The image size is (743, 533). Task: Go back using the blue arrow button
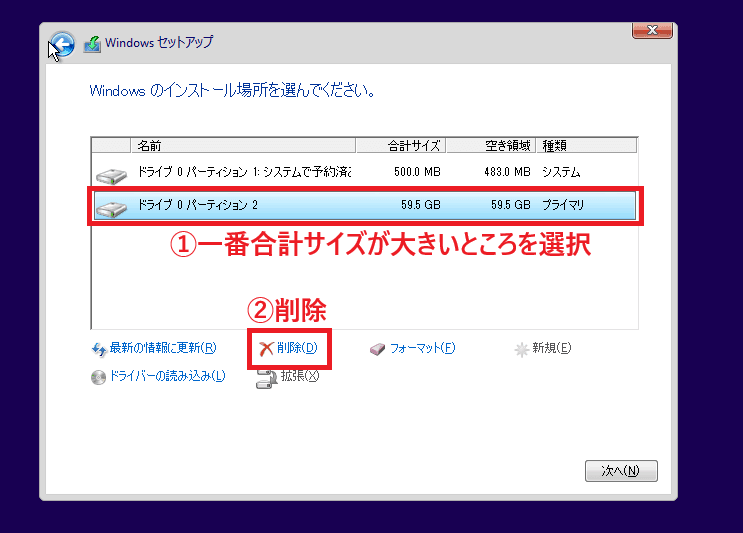click(62, 45)
